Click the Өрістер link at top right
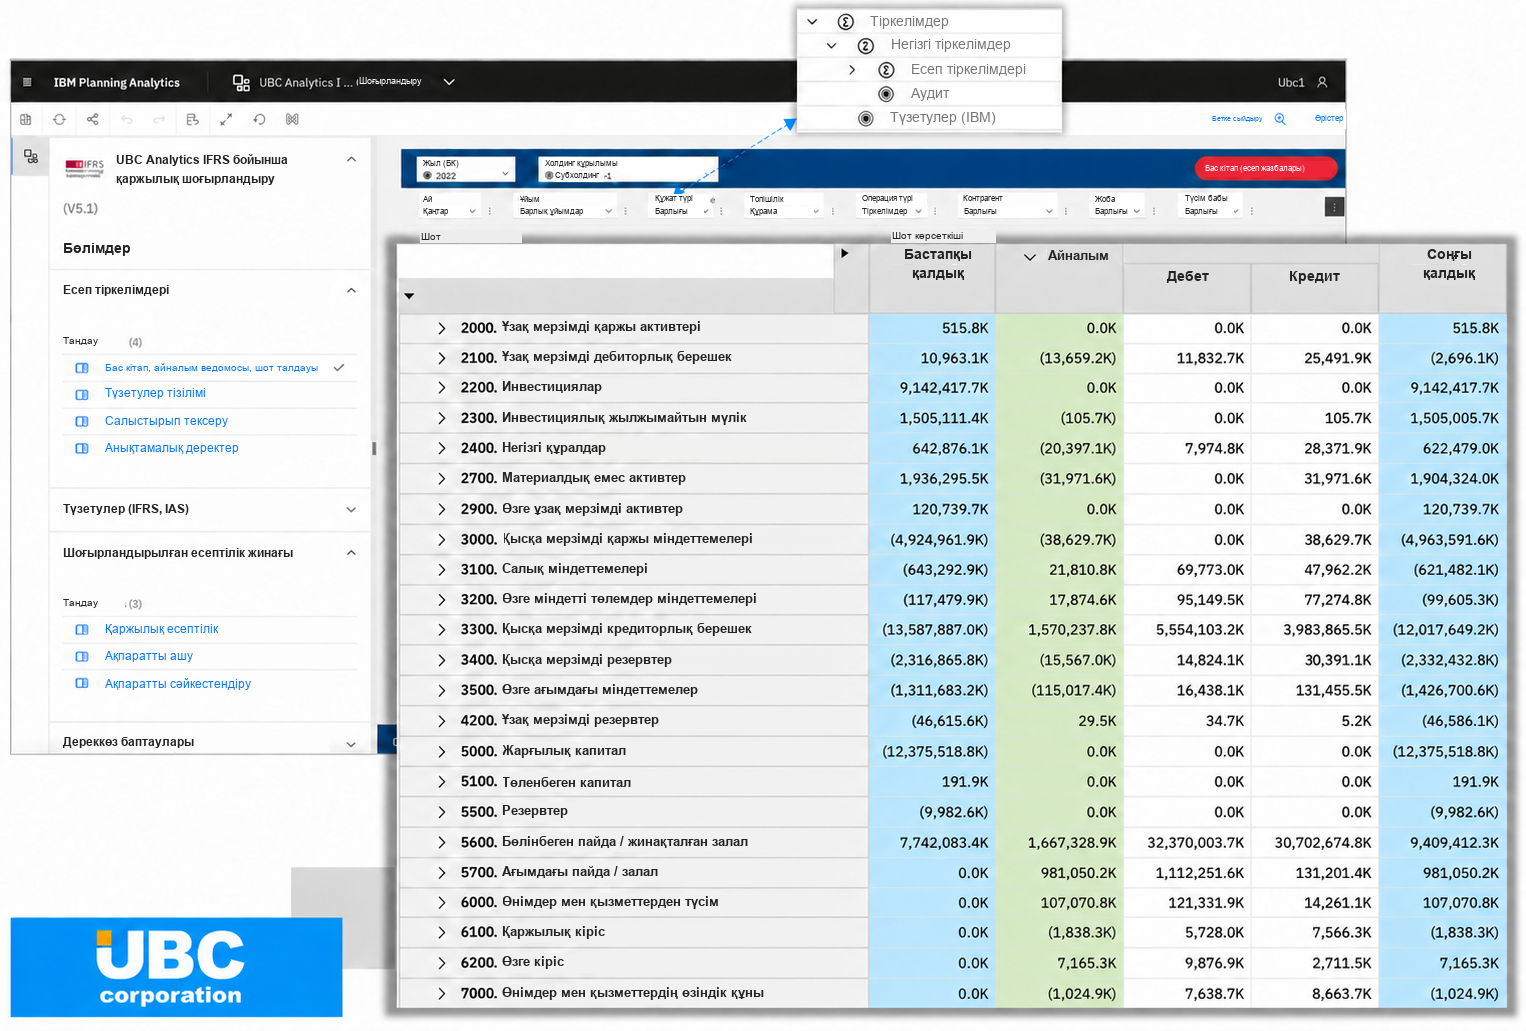This screenshot has width=1526, height=1031. tap(1329, 118)
